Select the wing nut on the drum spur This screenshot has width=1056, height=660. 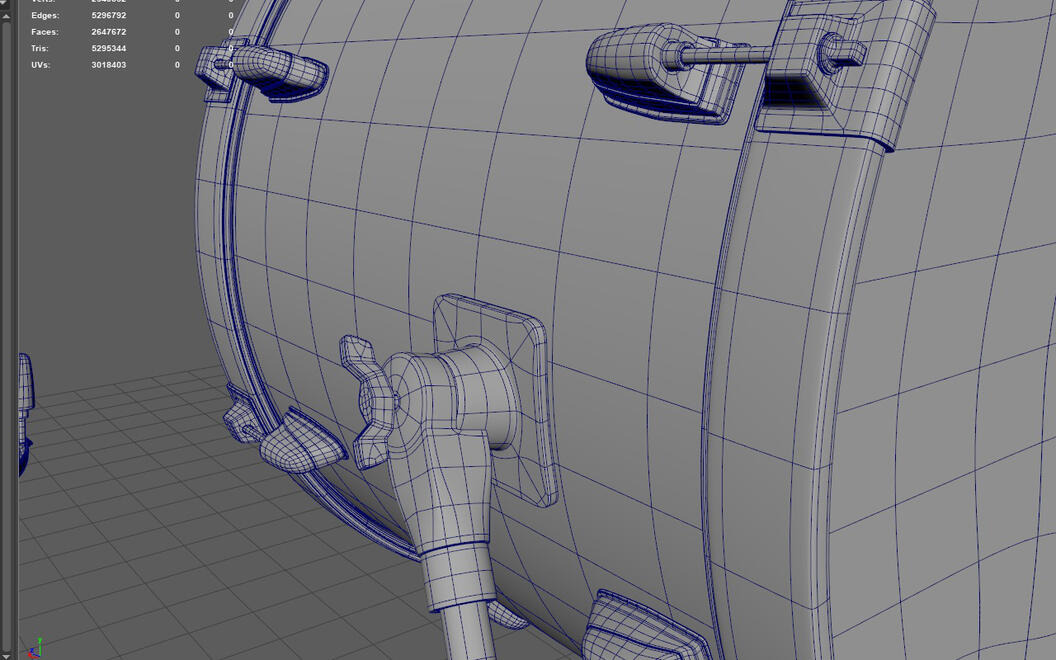(367, 400)
